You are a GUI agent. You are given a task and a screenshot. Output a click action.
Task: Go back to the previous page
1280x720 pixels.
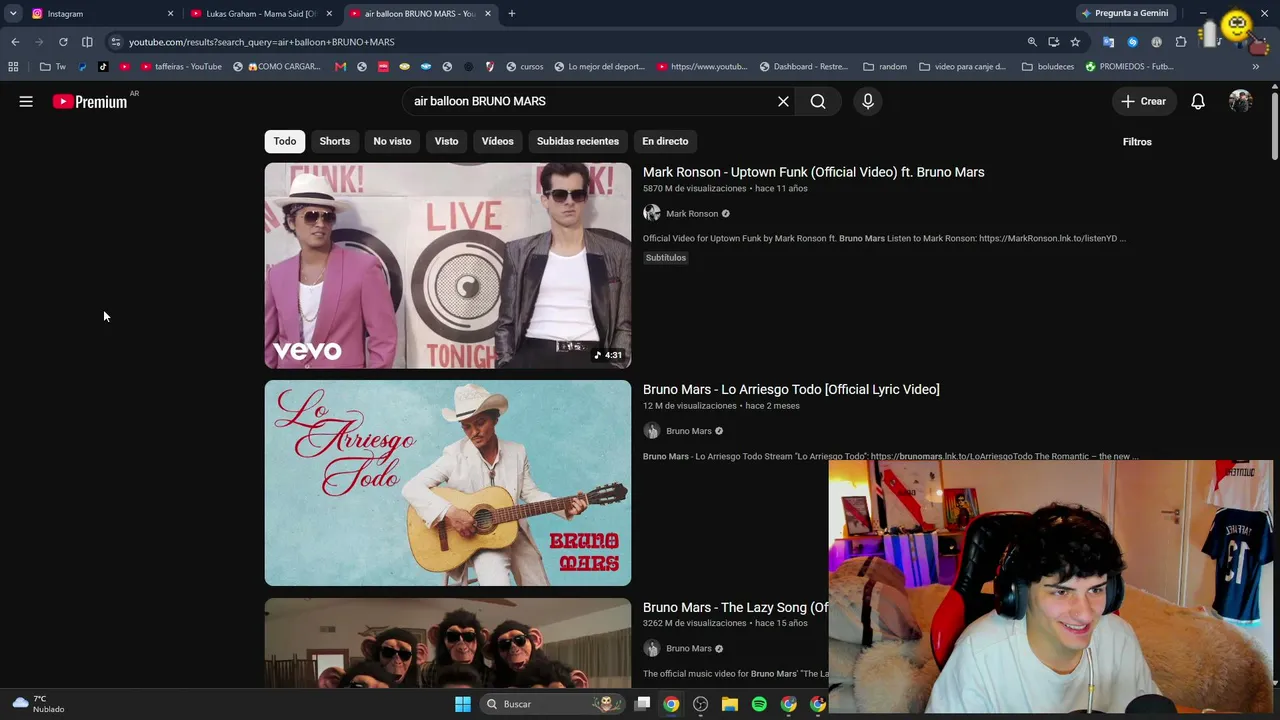click(x=15, y=42)
